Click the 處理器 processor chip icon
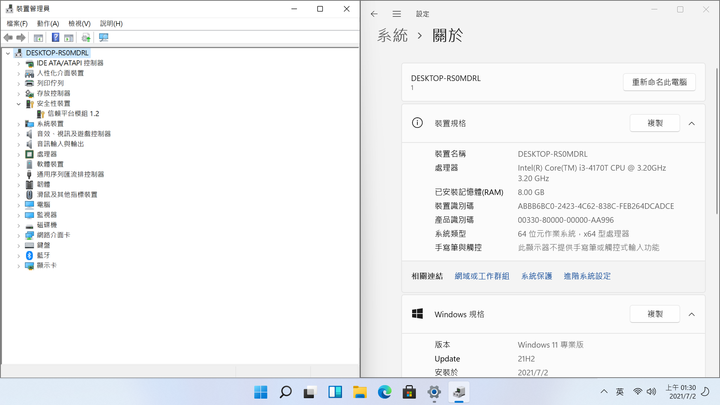Viewport: 720px width, 405px height. (29, 154)
